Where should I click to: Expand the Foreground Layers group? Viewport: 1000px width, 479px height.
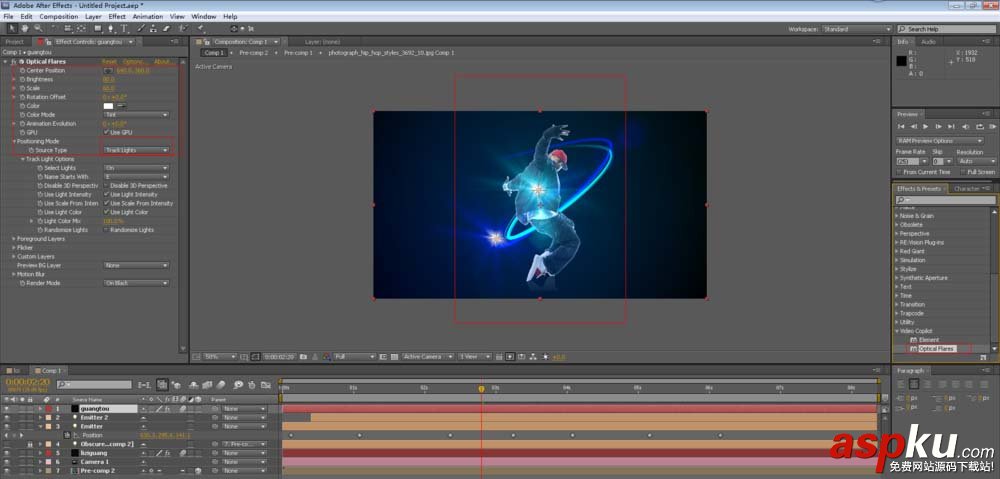click(13, 238)
